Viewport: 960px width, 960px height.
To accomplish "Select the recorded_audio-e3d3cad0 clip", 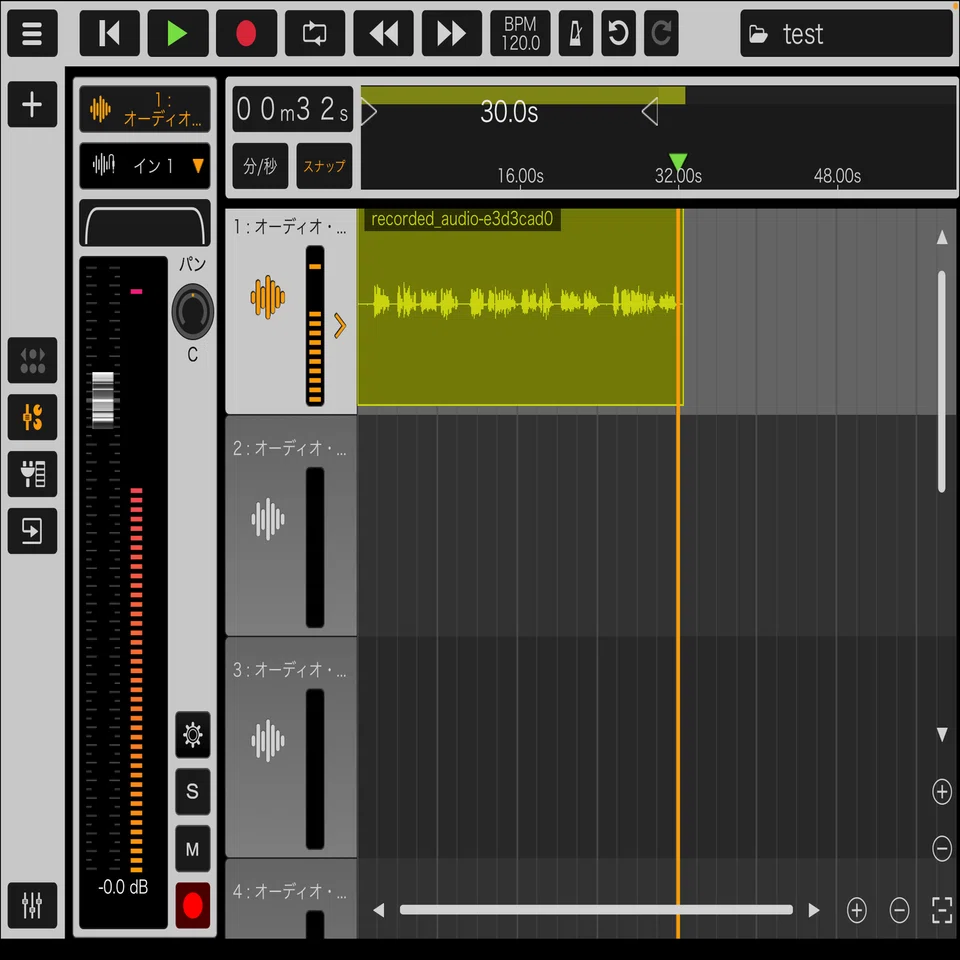I will click(520, 307).
